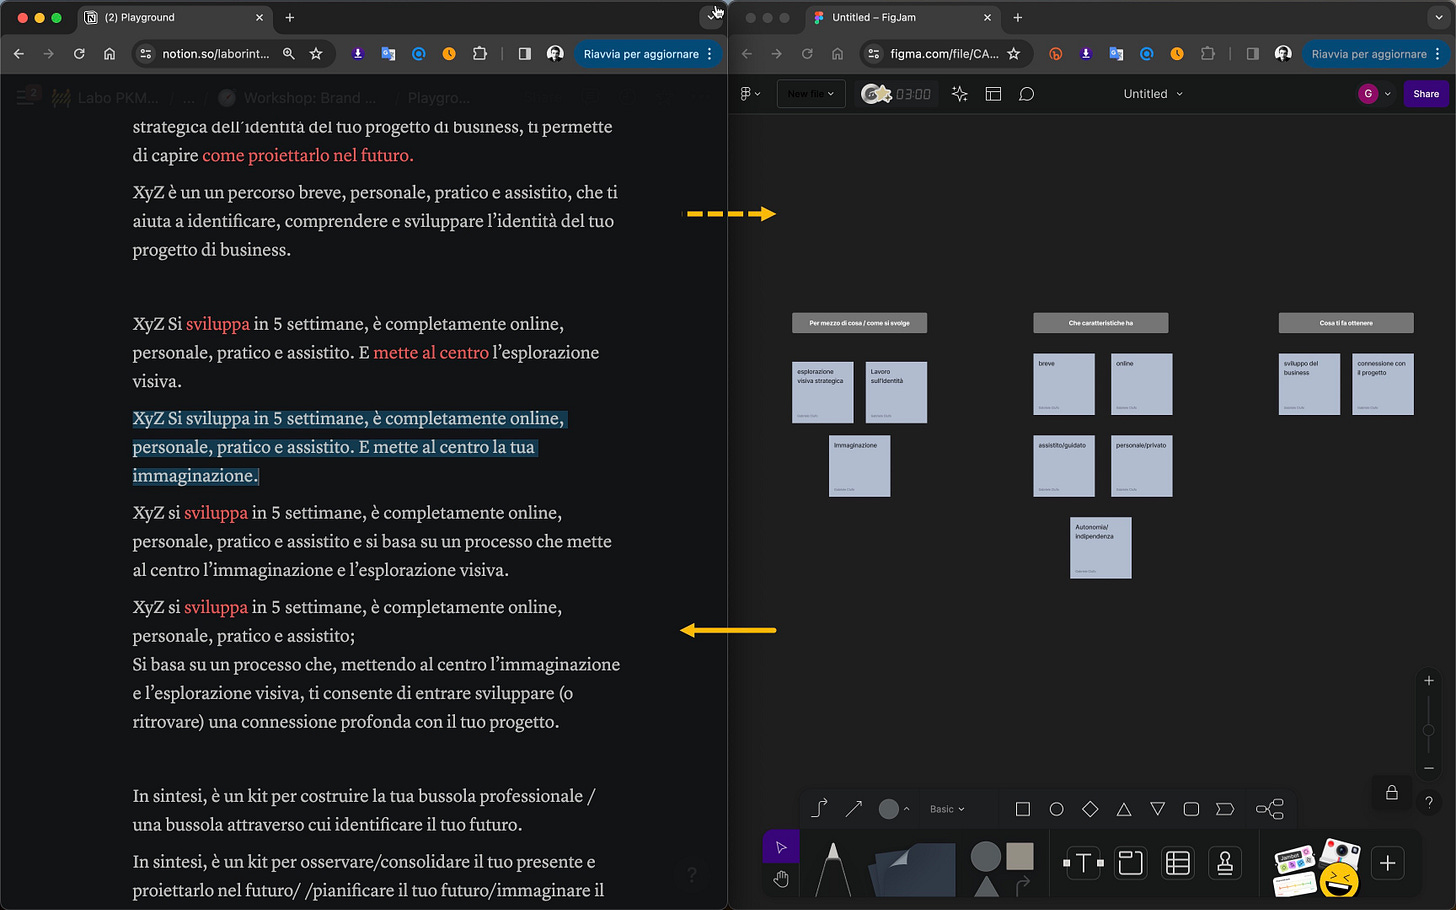
Task: Open the FigJam main menu
Action: [749, 94]
